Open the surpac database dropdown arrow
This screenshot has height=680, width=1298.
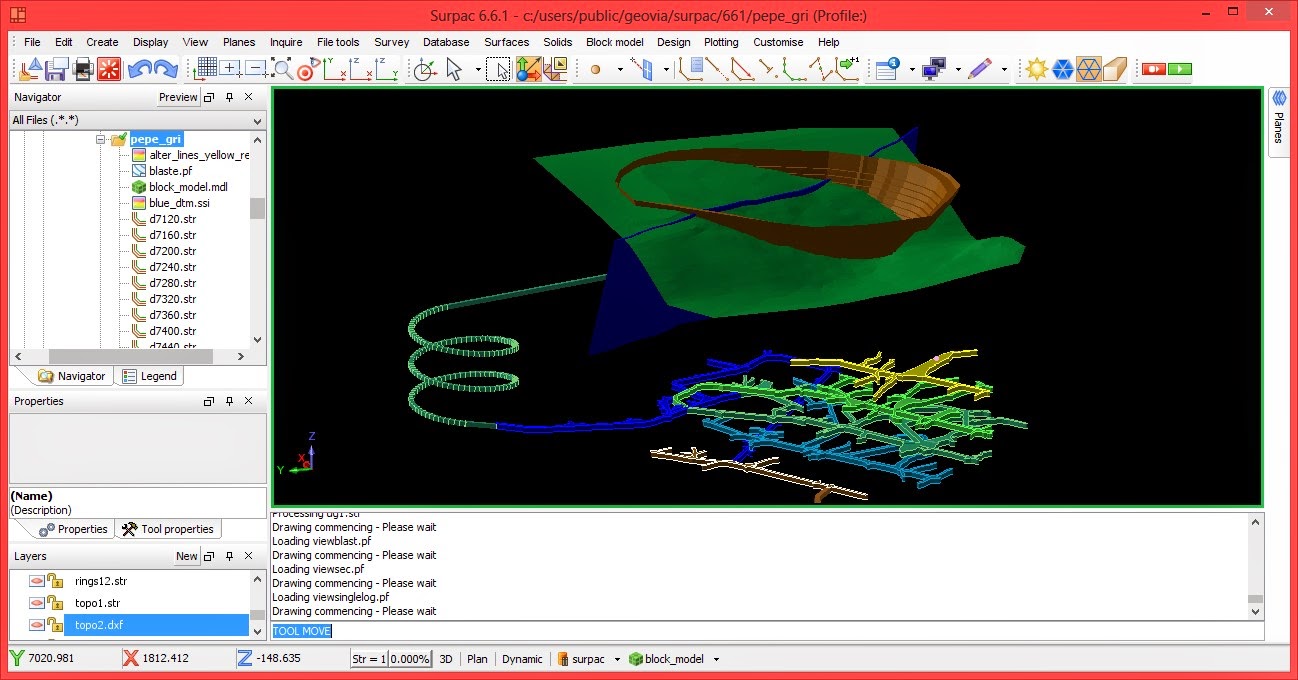pyautogui.click(x=617, y=659)
